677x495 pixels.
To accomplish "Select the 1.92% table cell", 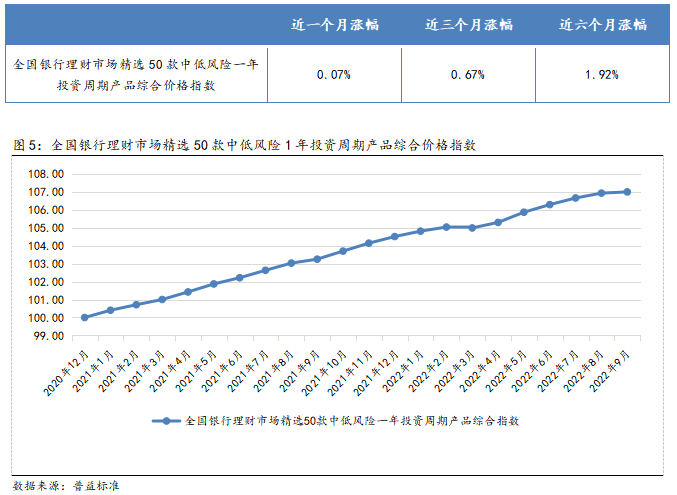I will point(601,75).
